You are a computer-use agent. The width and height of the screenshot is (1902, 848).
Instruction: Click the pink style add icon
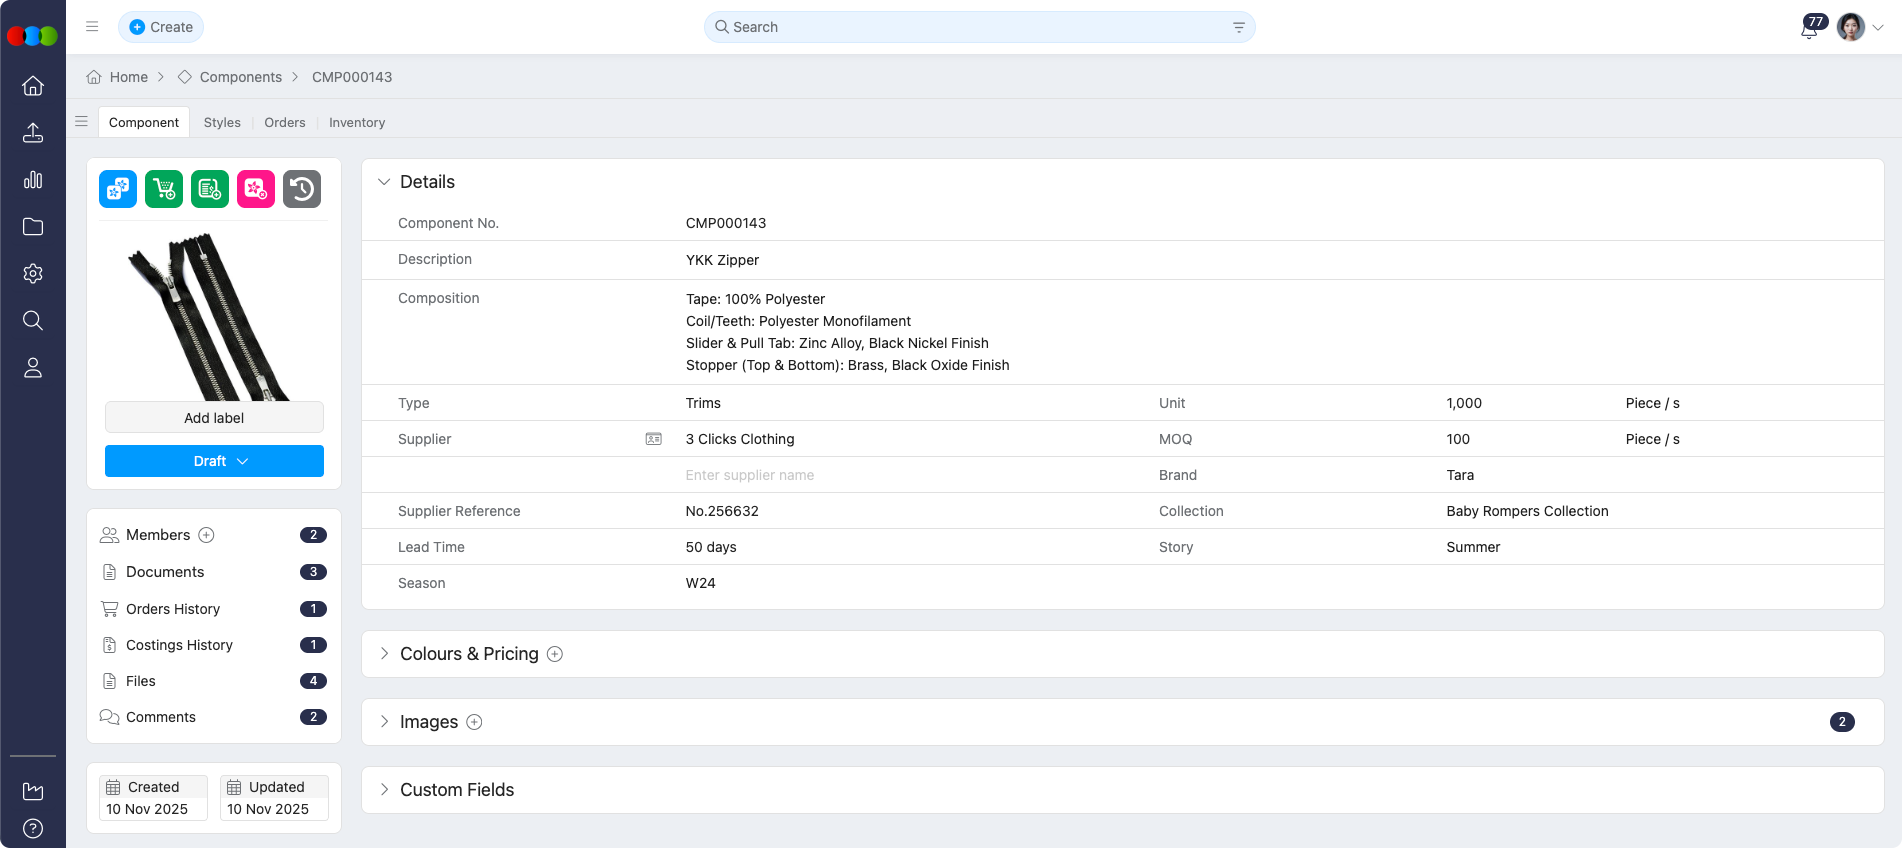click(x=256, y=189)
